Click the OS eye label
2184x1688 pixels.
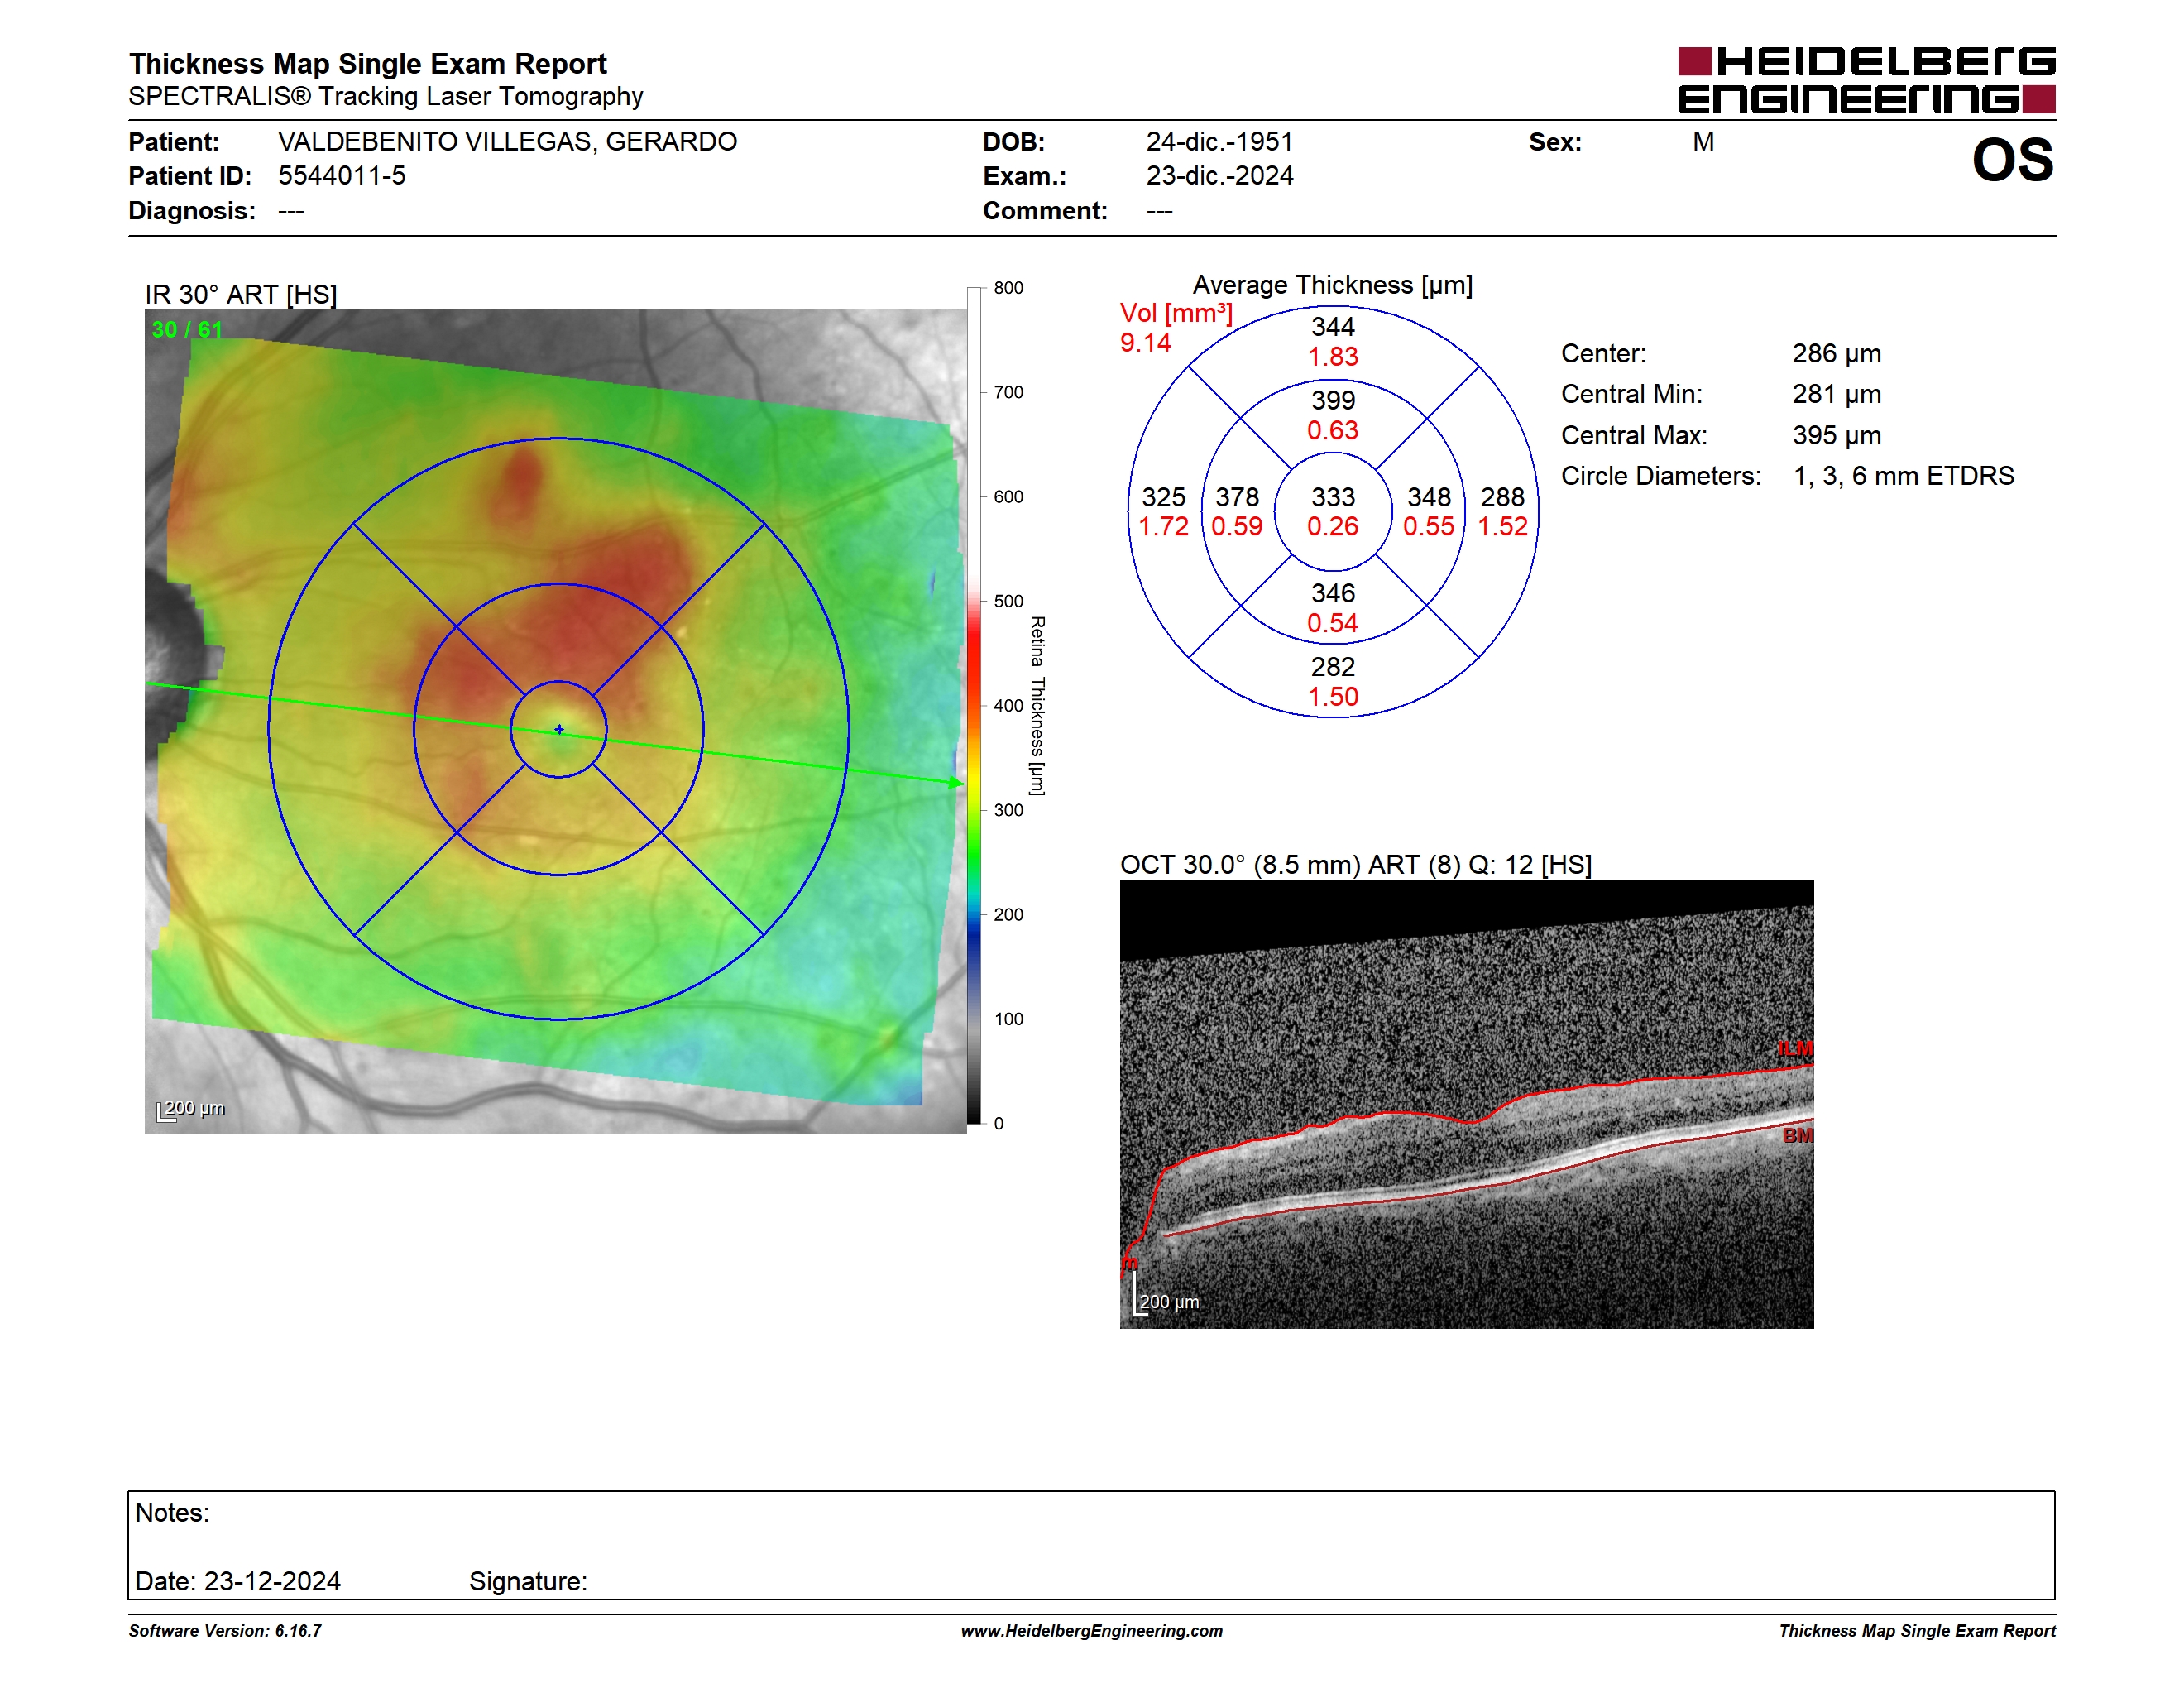[x=2012, y=161]
